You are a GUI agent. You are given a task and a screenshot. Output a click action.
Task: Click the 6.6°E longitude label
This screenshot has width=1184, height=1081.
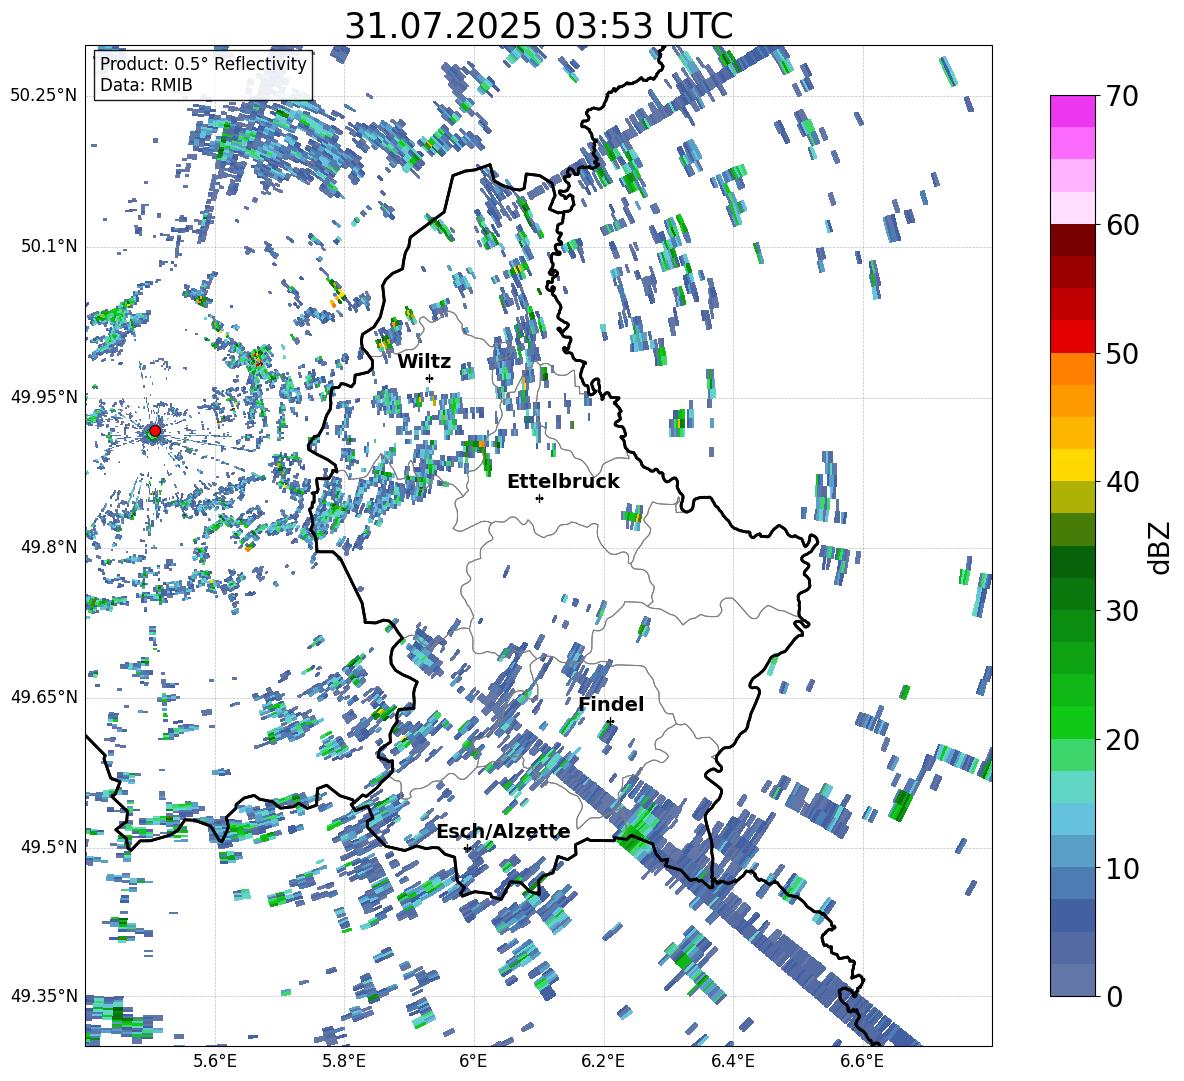862,1061
